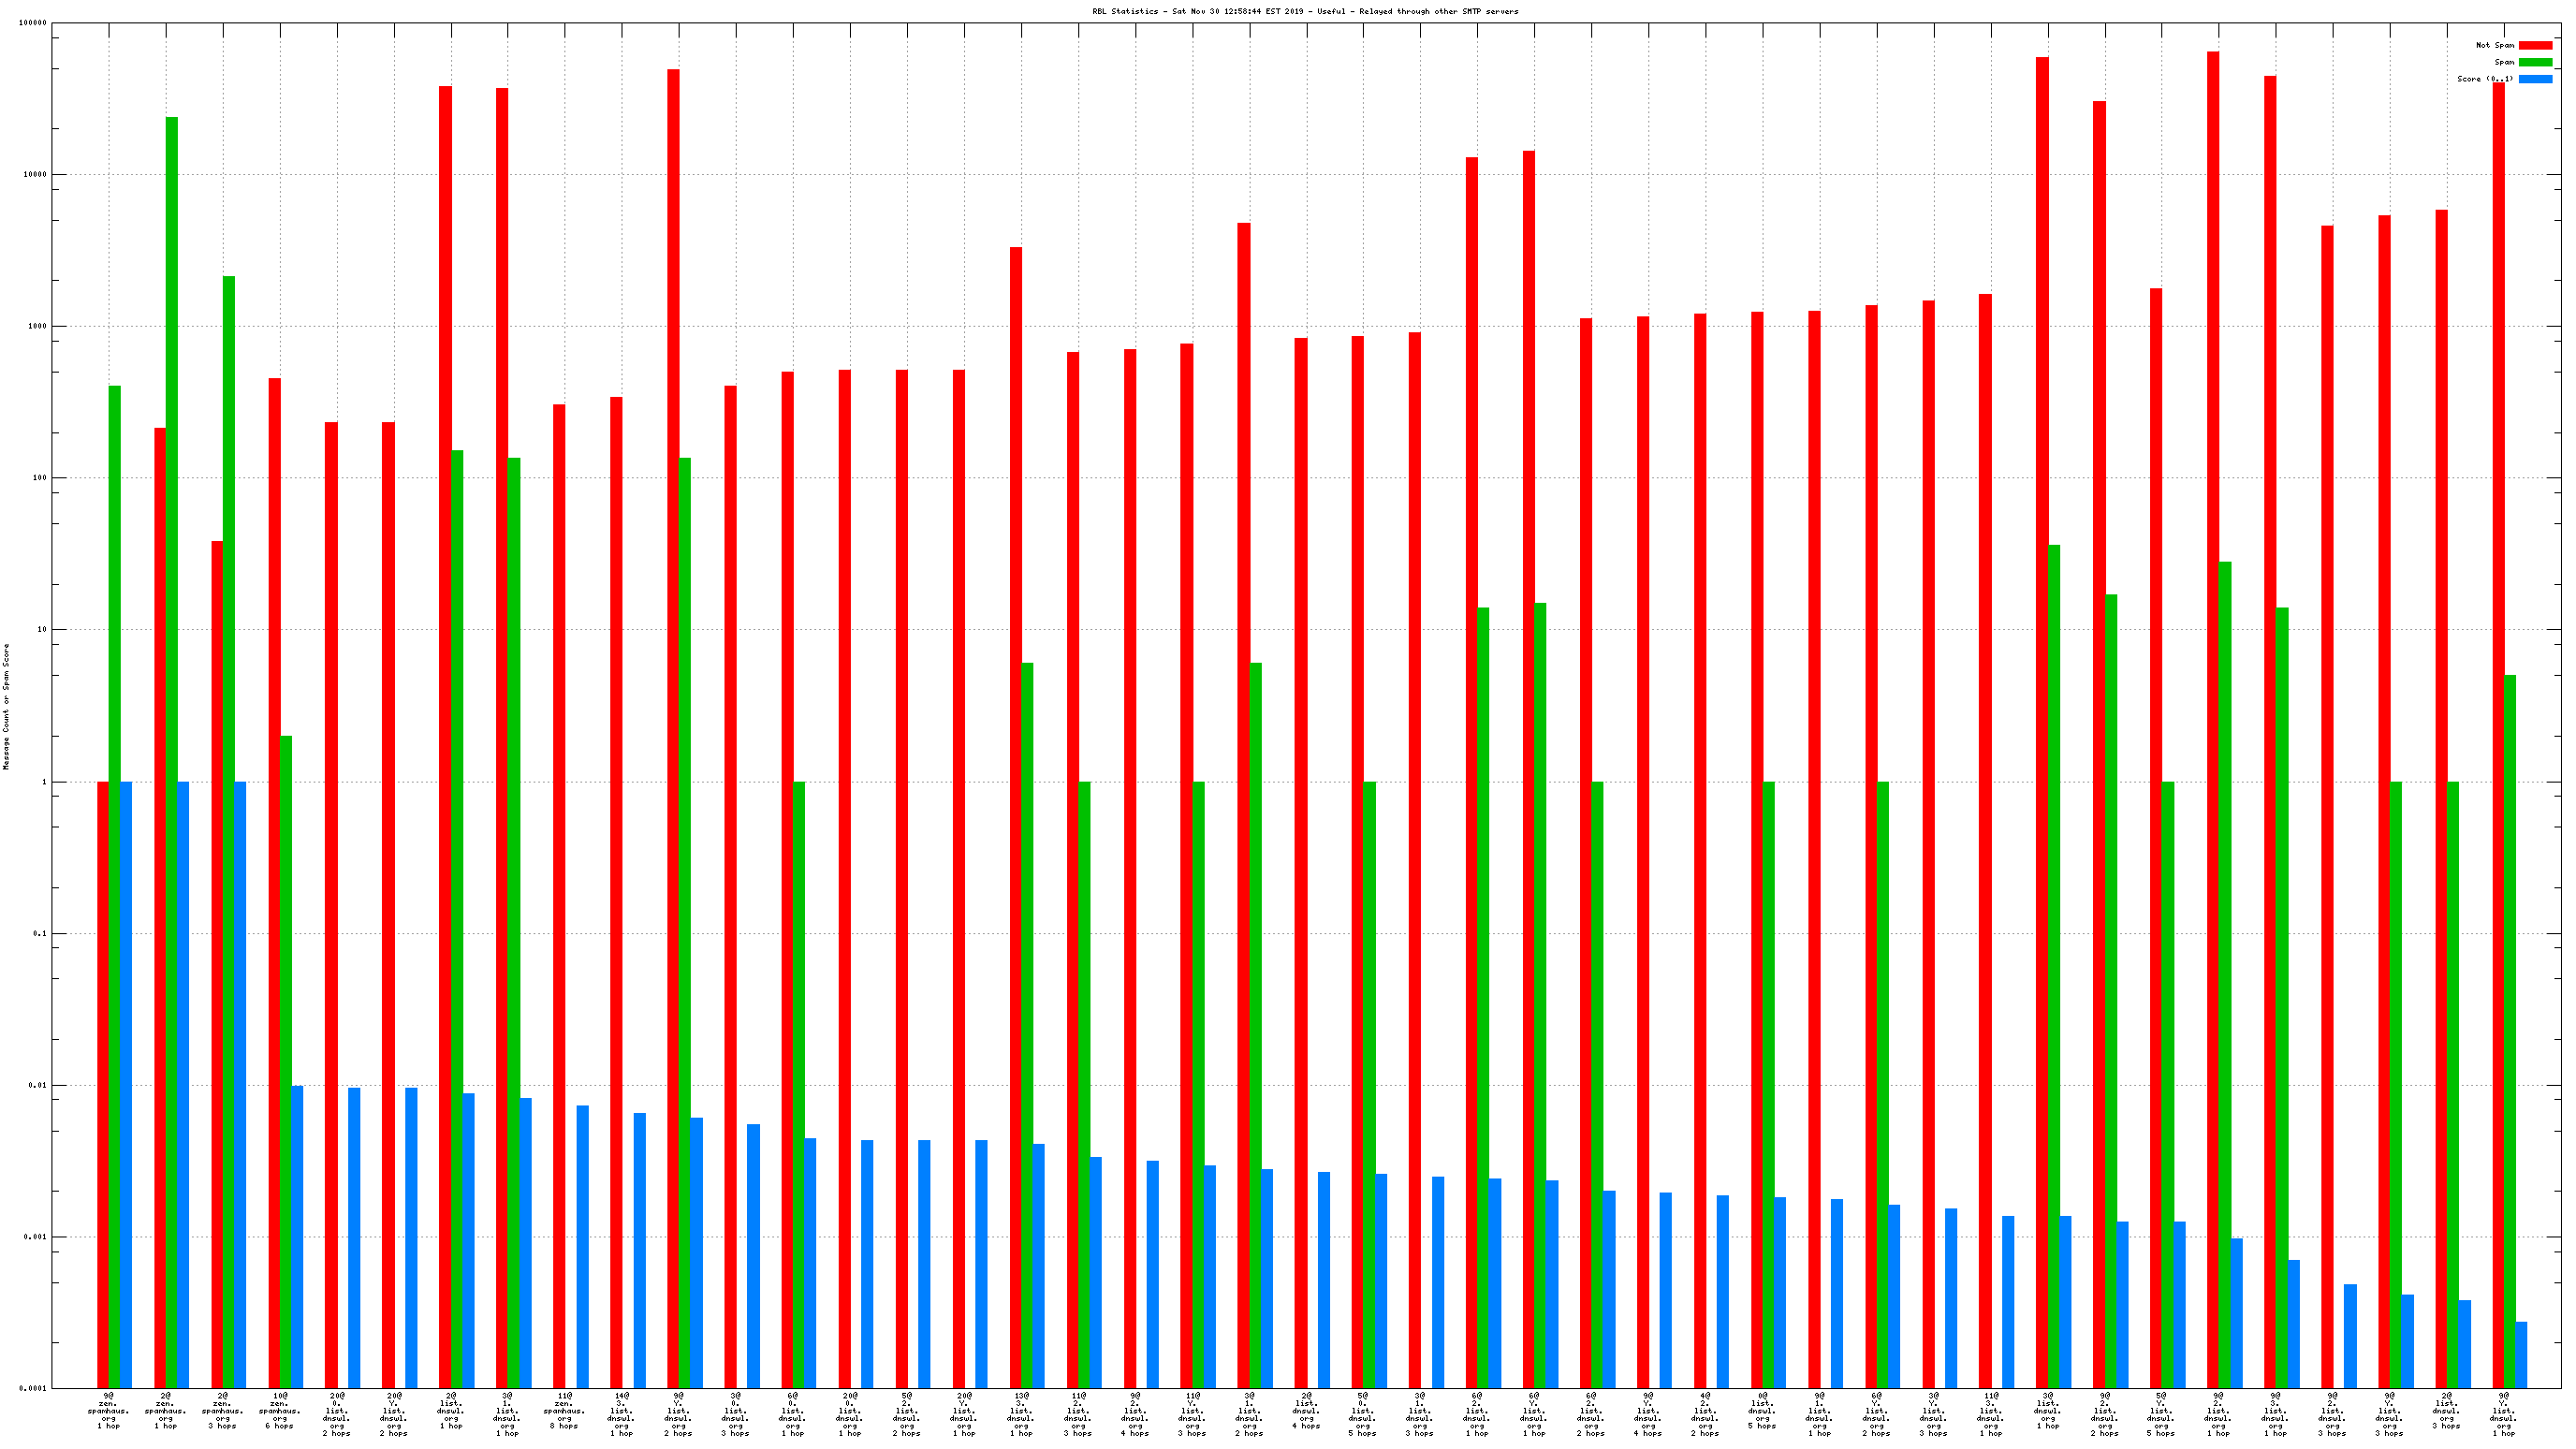Click the '11@ zen.spamhaus.org 8 hops' axis label
This screenshot has height=1449, width=2576.
pos(564,1410)
